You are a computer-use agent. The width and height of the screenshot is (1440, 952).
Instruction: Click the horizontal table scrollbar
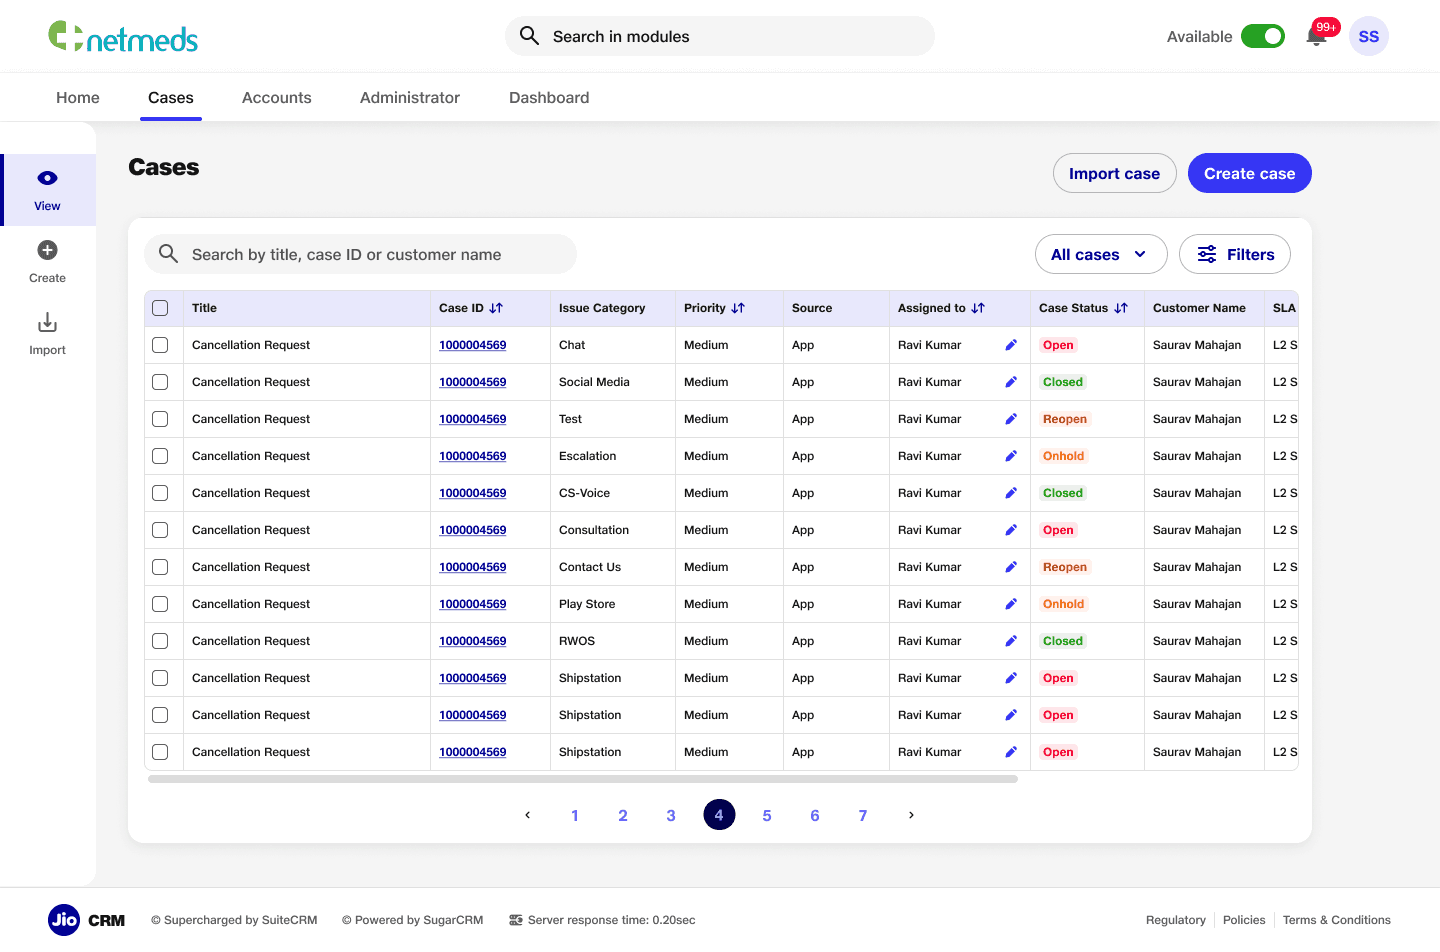pyautogui.click(x=583, y=779)
